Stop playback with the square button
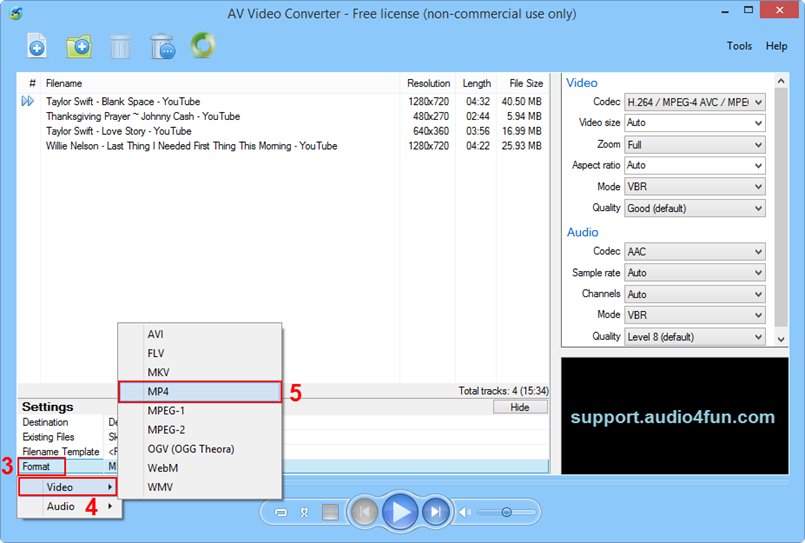 (x=330, y=512)
